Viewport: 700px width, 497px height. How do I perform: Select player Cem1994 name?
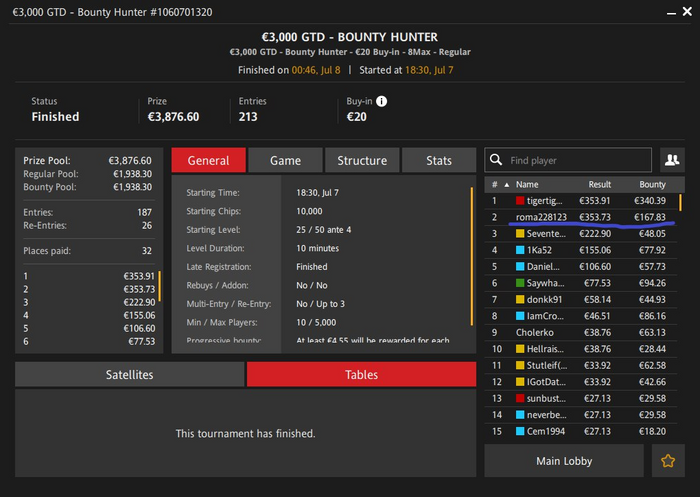[546, 431]
